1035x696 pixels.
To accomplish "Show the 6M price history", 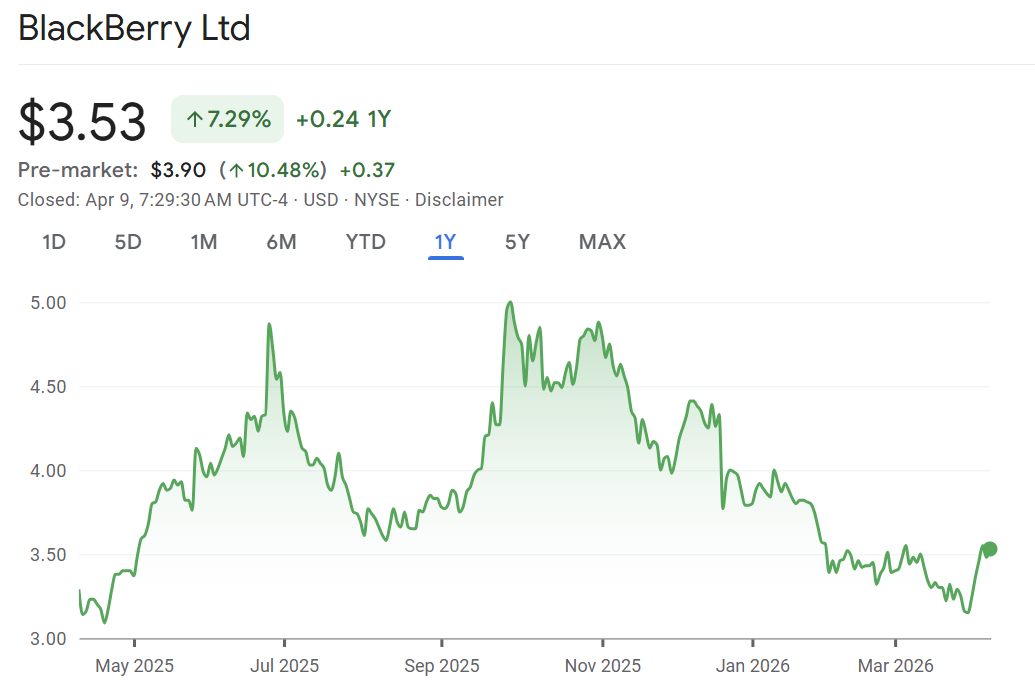I will tap(281, 242).
